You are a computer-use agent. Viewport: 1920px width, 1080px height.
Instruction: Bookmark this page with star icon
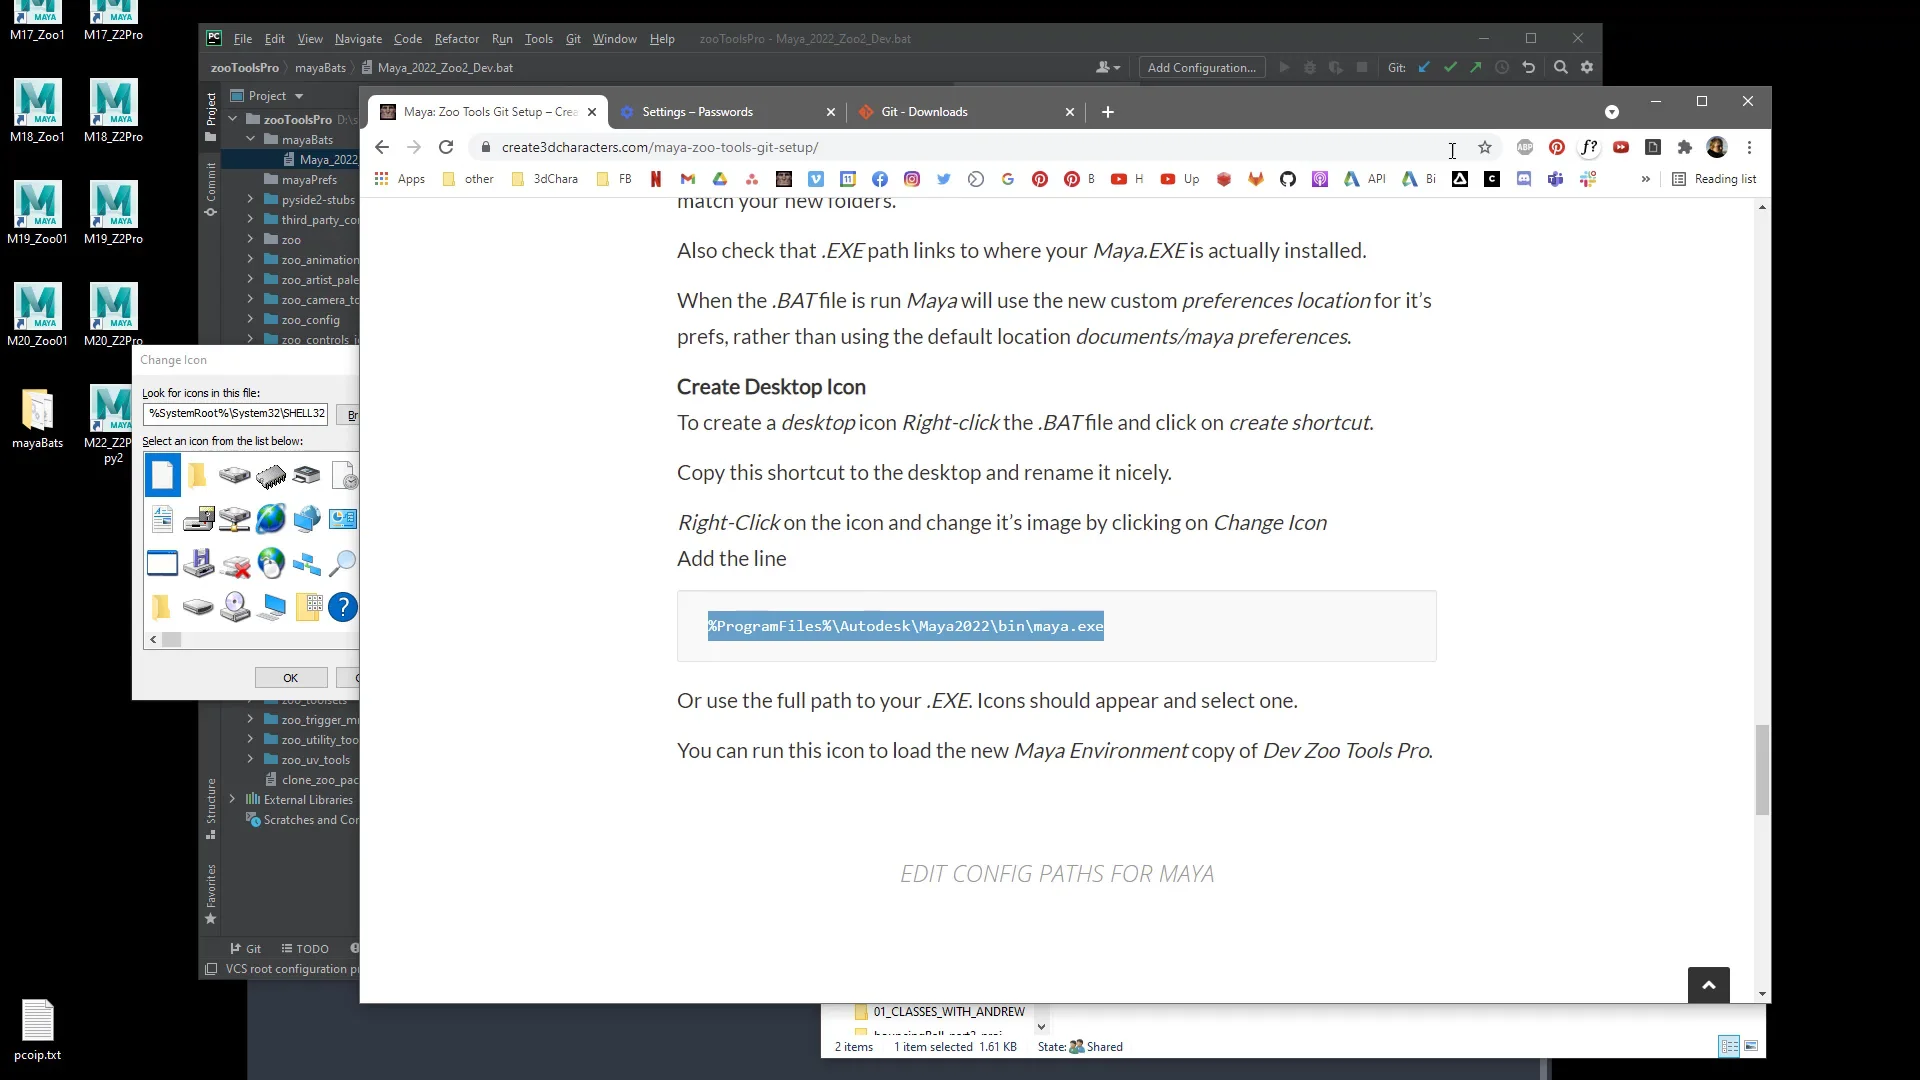(x=1485, y=147)
